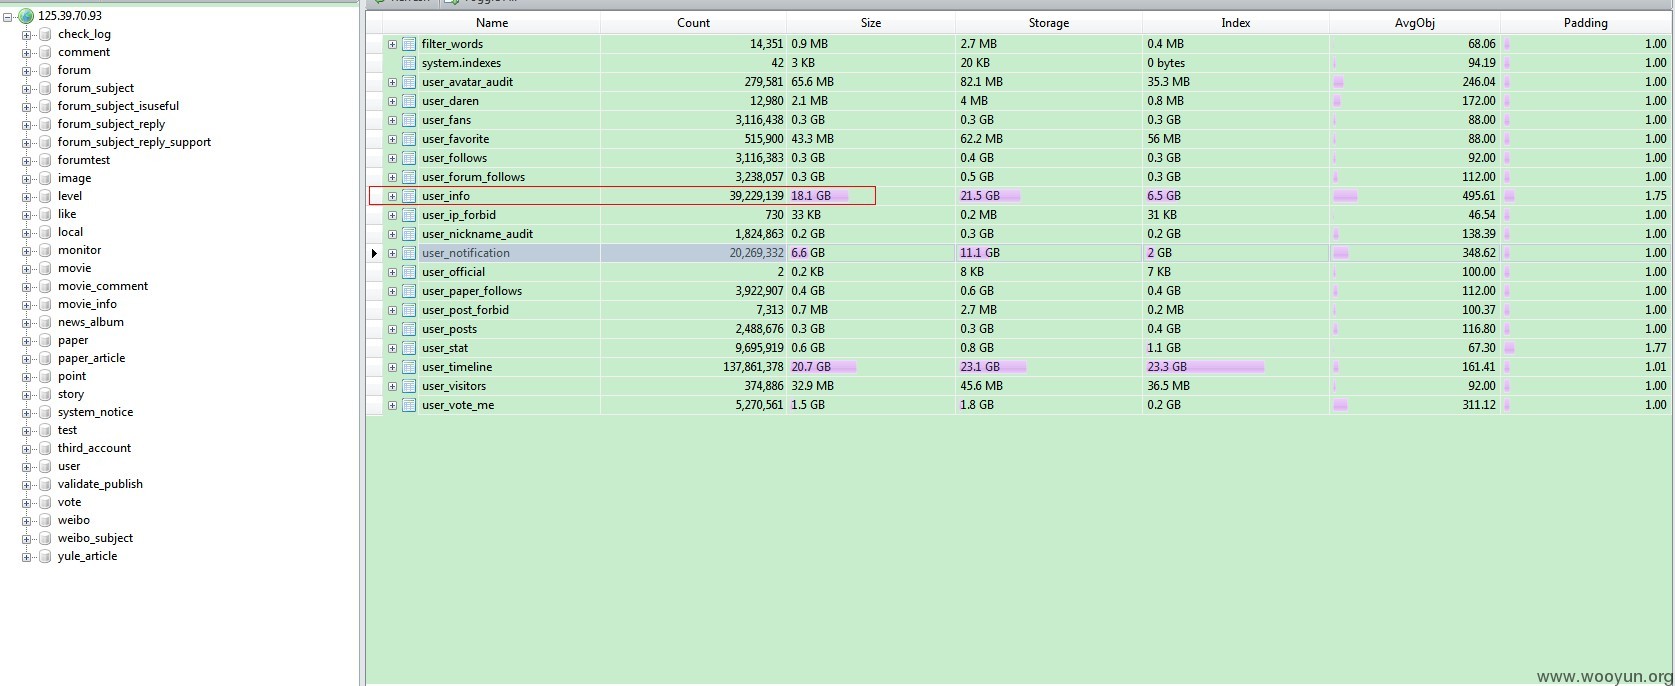Click the collection icon for filter_words

coord(409,44)
